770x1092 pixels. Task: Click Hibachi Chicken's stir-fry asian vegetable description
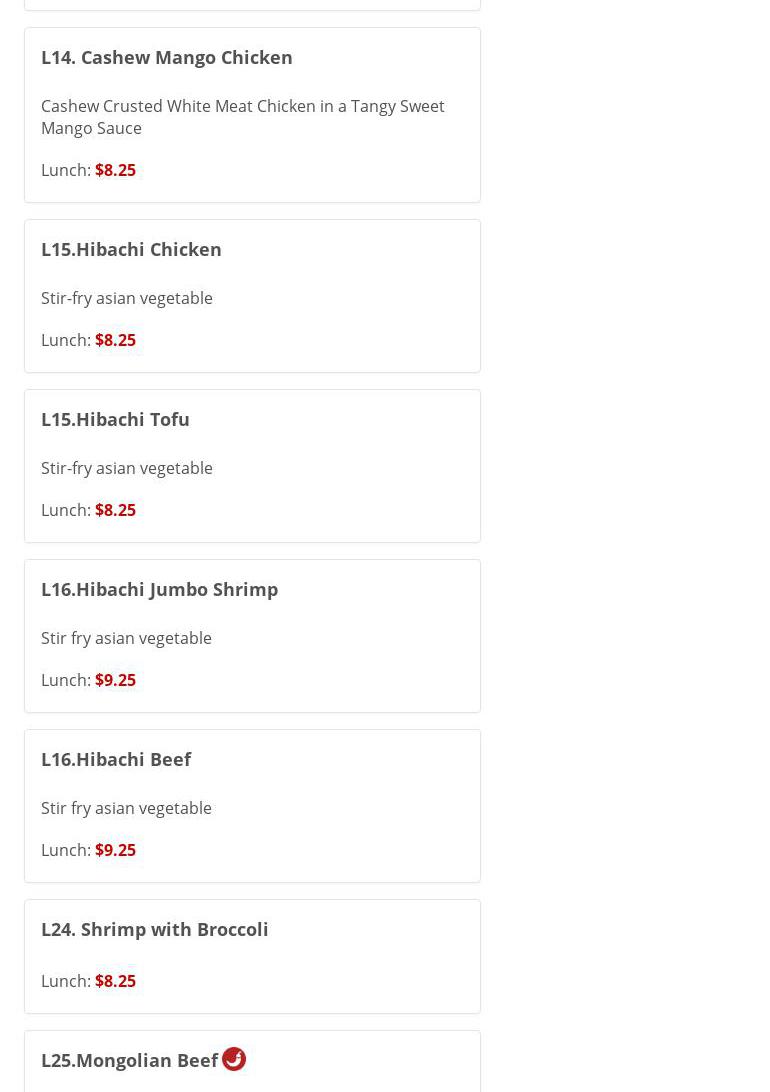pyautogui.click(x=127, y=298)
